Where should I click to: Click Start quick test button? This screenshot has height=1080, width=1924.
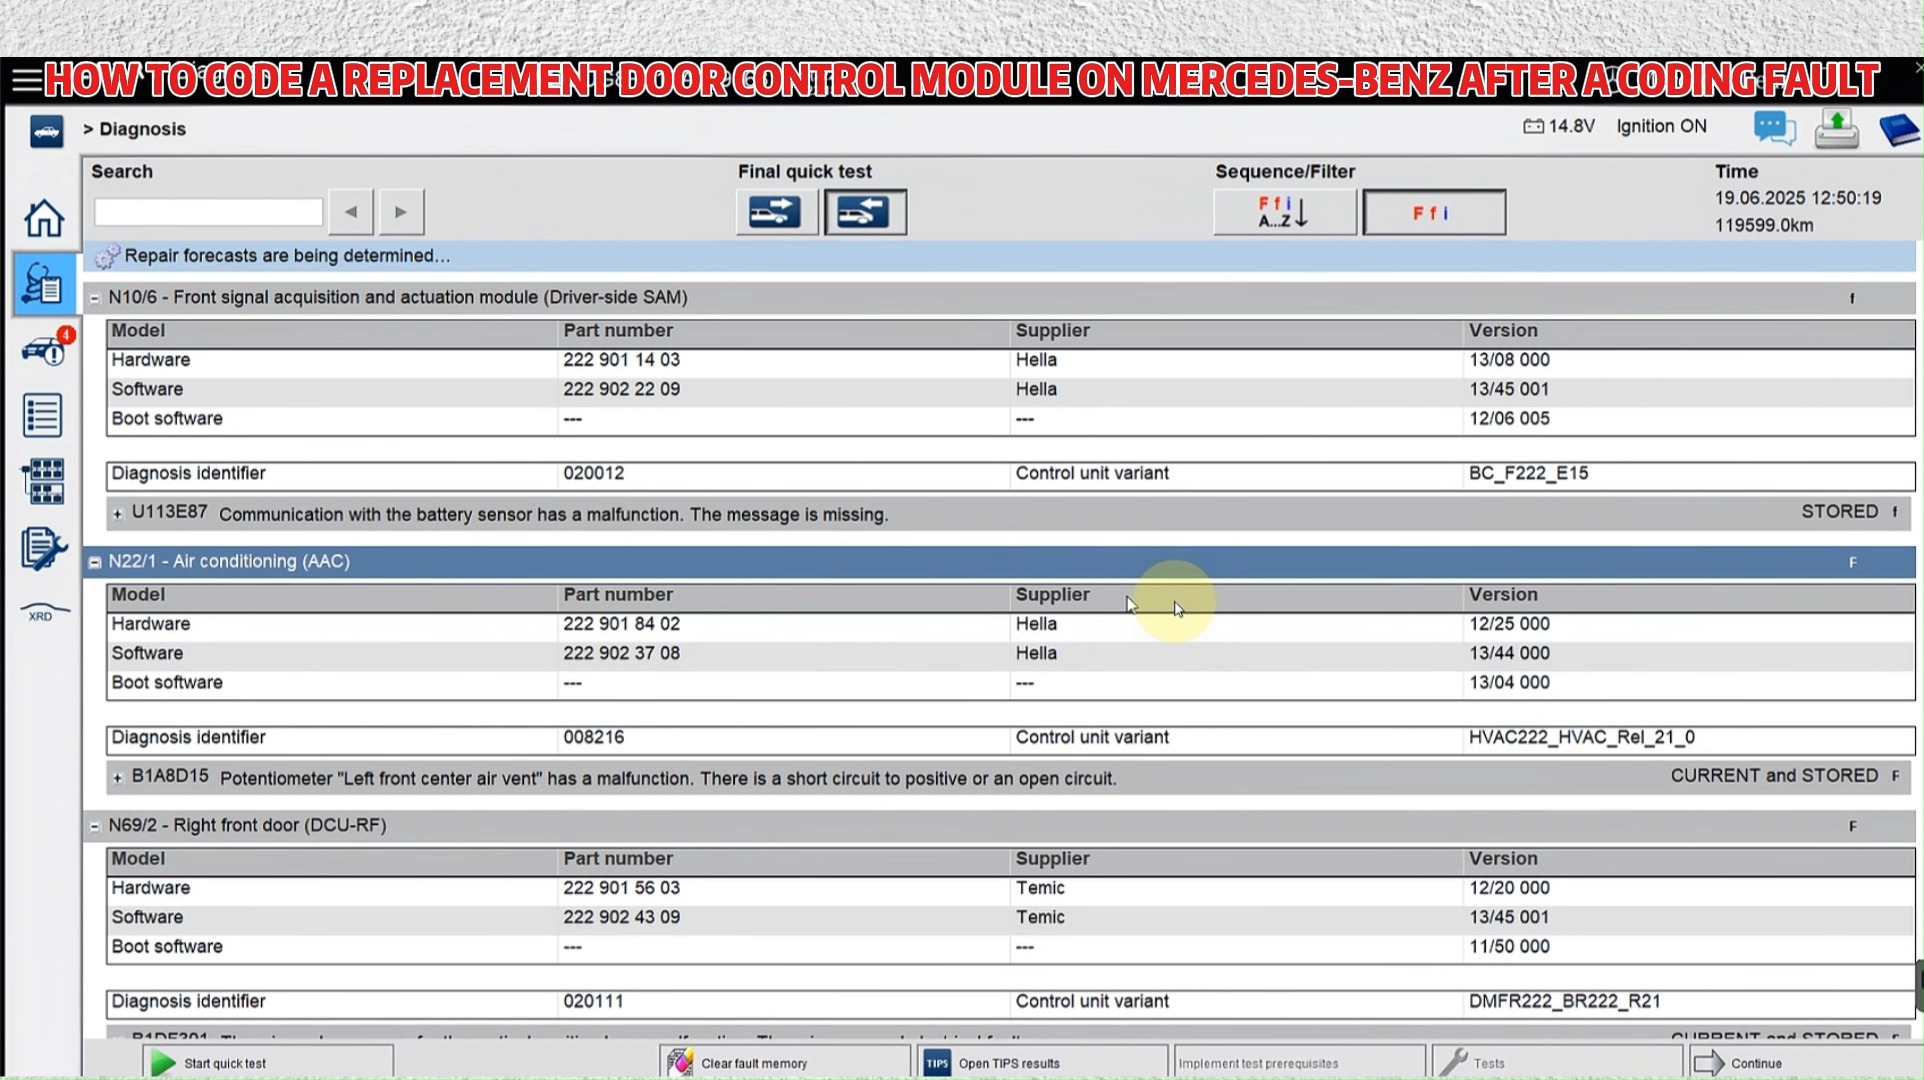pos(268,1062)
